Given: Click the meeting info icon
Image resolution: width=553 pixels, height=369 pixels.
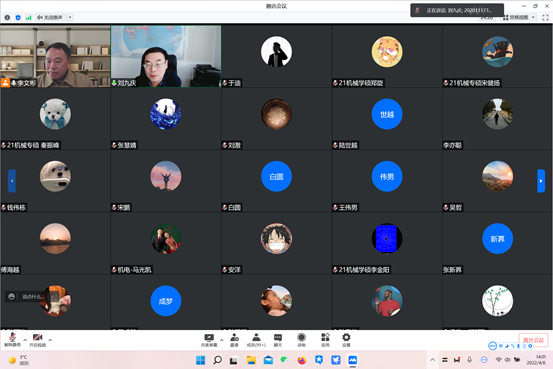Looking at the screenshot, I should pos(7,17).
